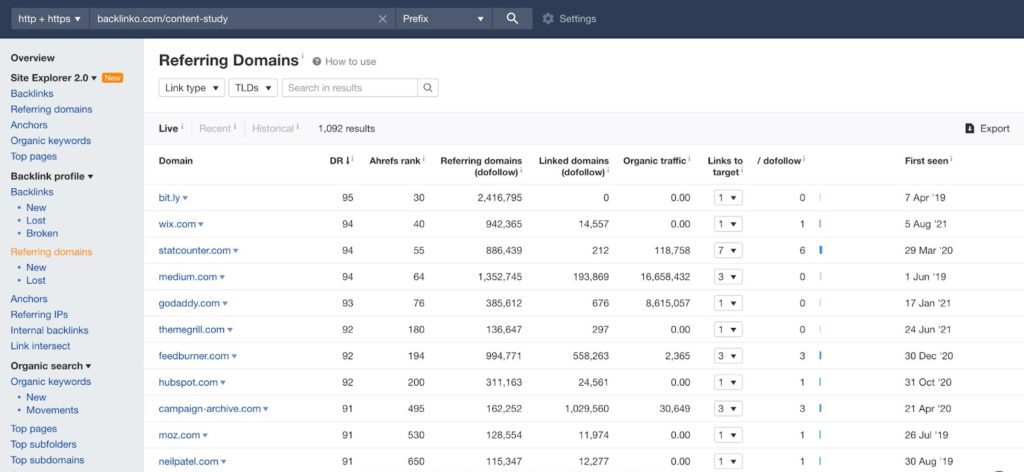Click the dofollow bar for statcounter.com row
Screen dimensions: 1024x472
click(820, 250)
